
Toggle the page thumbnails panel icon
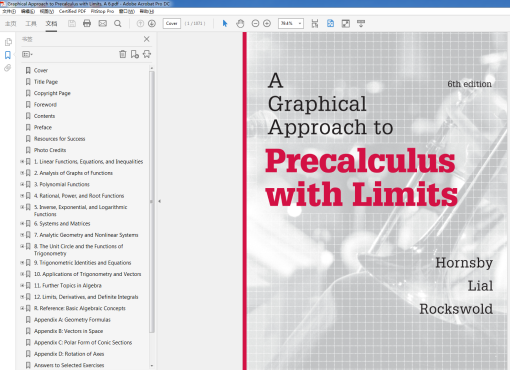8,42
